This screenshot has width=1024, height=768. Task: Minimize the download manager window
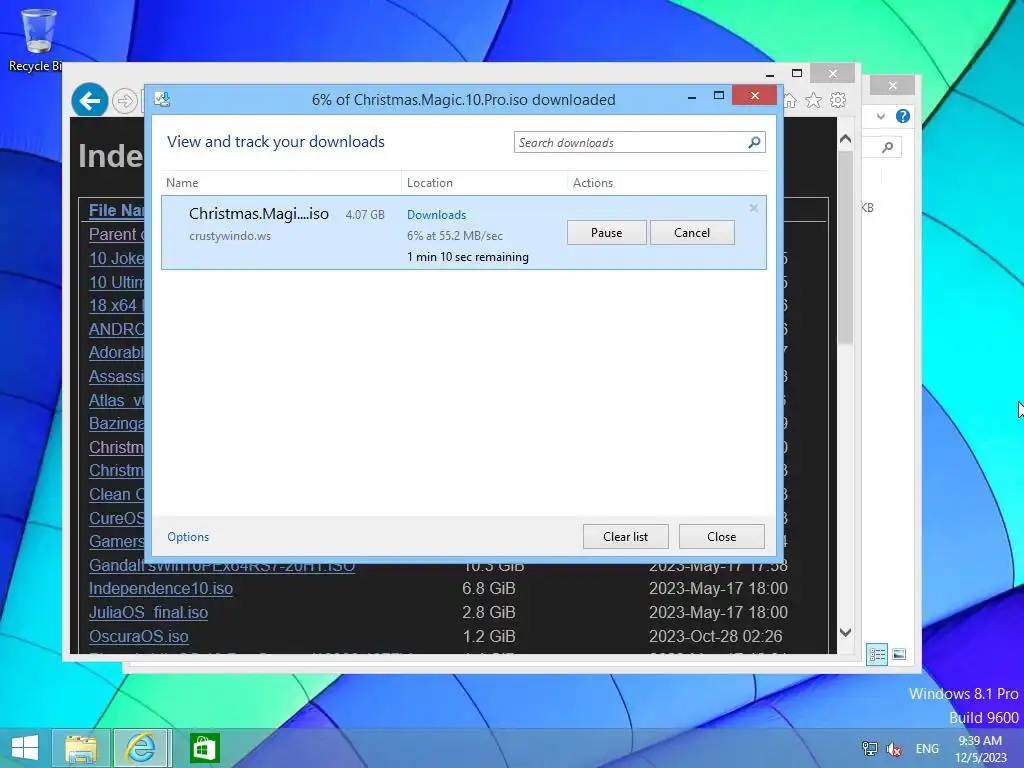click(x=692, y=97)
